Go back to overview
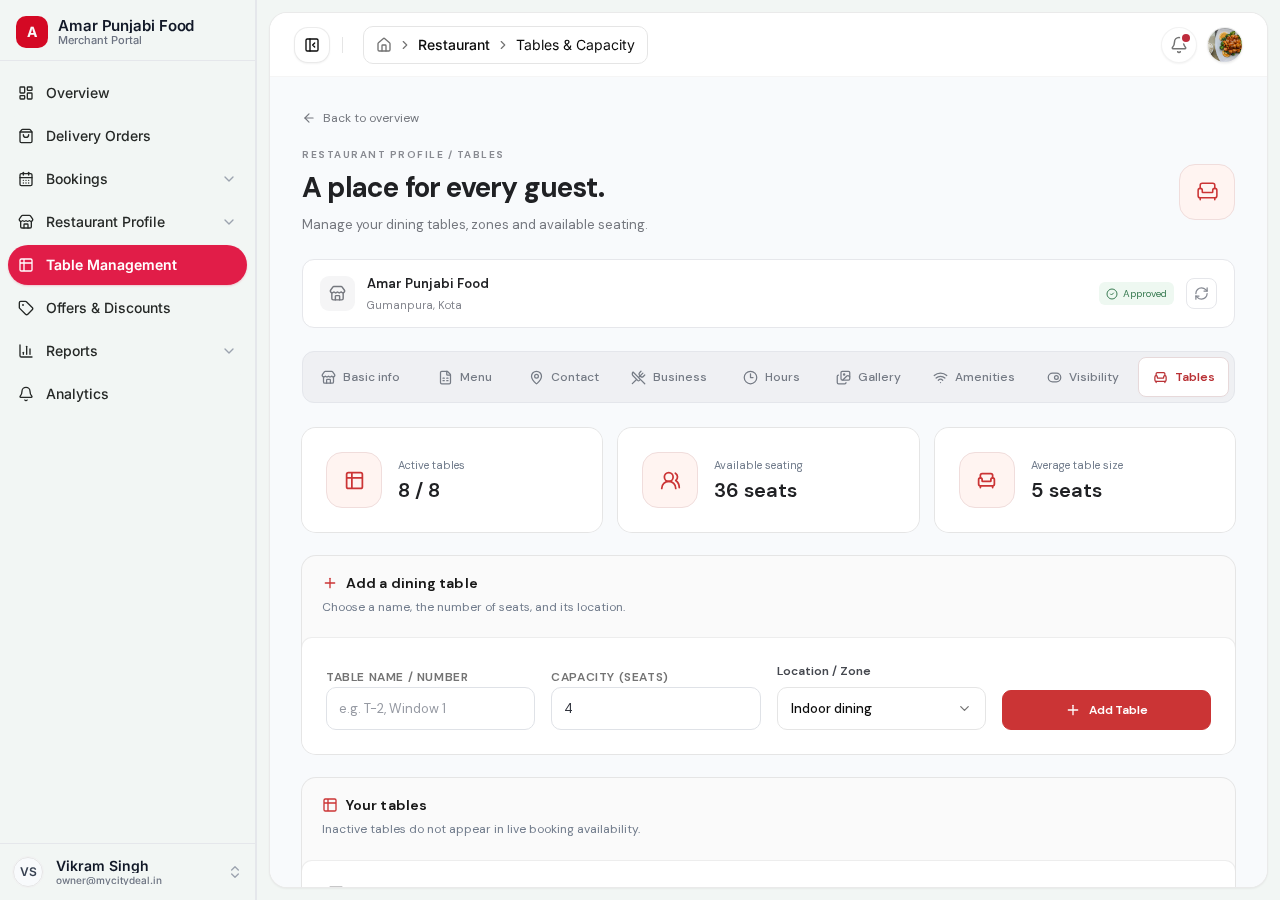This screenshot has height=900, width=1280. pos(361,118)
